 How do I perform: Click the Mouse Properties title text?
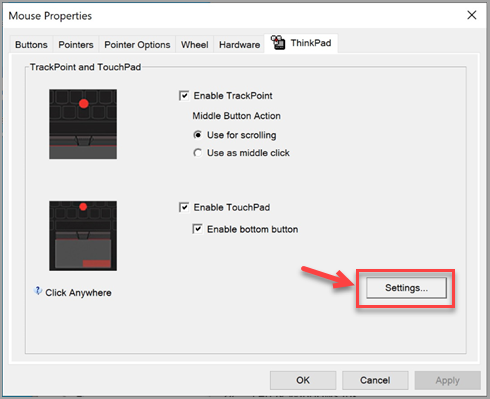point(50,16)
